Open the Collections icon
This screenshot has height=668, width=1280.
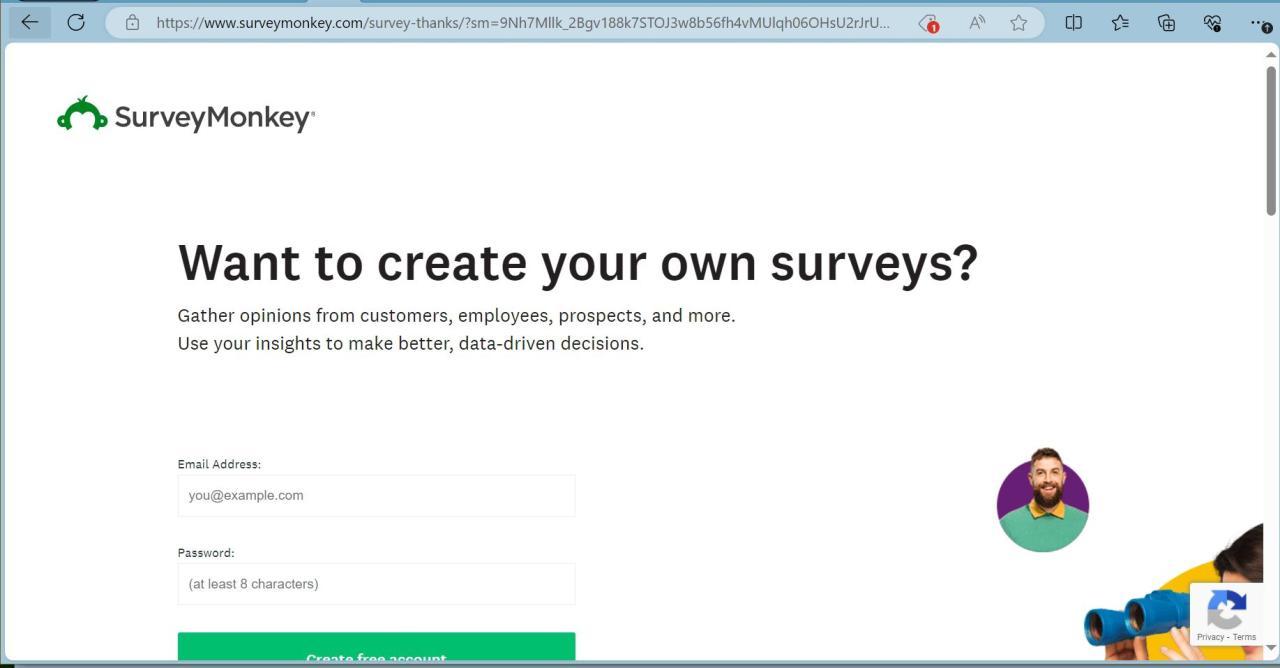click(1166, 22)
